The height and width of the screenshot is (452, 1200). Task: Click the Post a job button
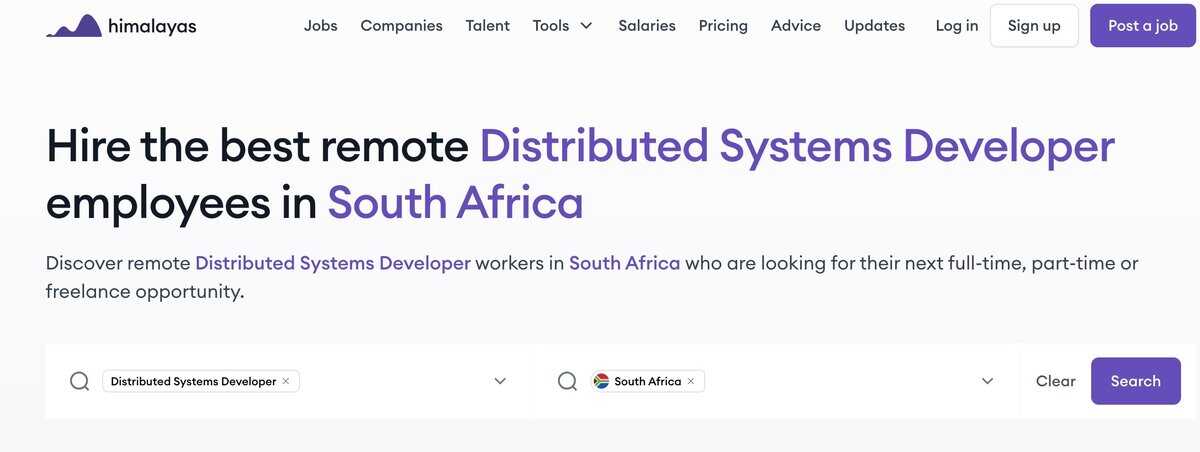click(x=1142, y=26)
